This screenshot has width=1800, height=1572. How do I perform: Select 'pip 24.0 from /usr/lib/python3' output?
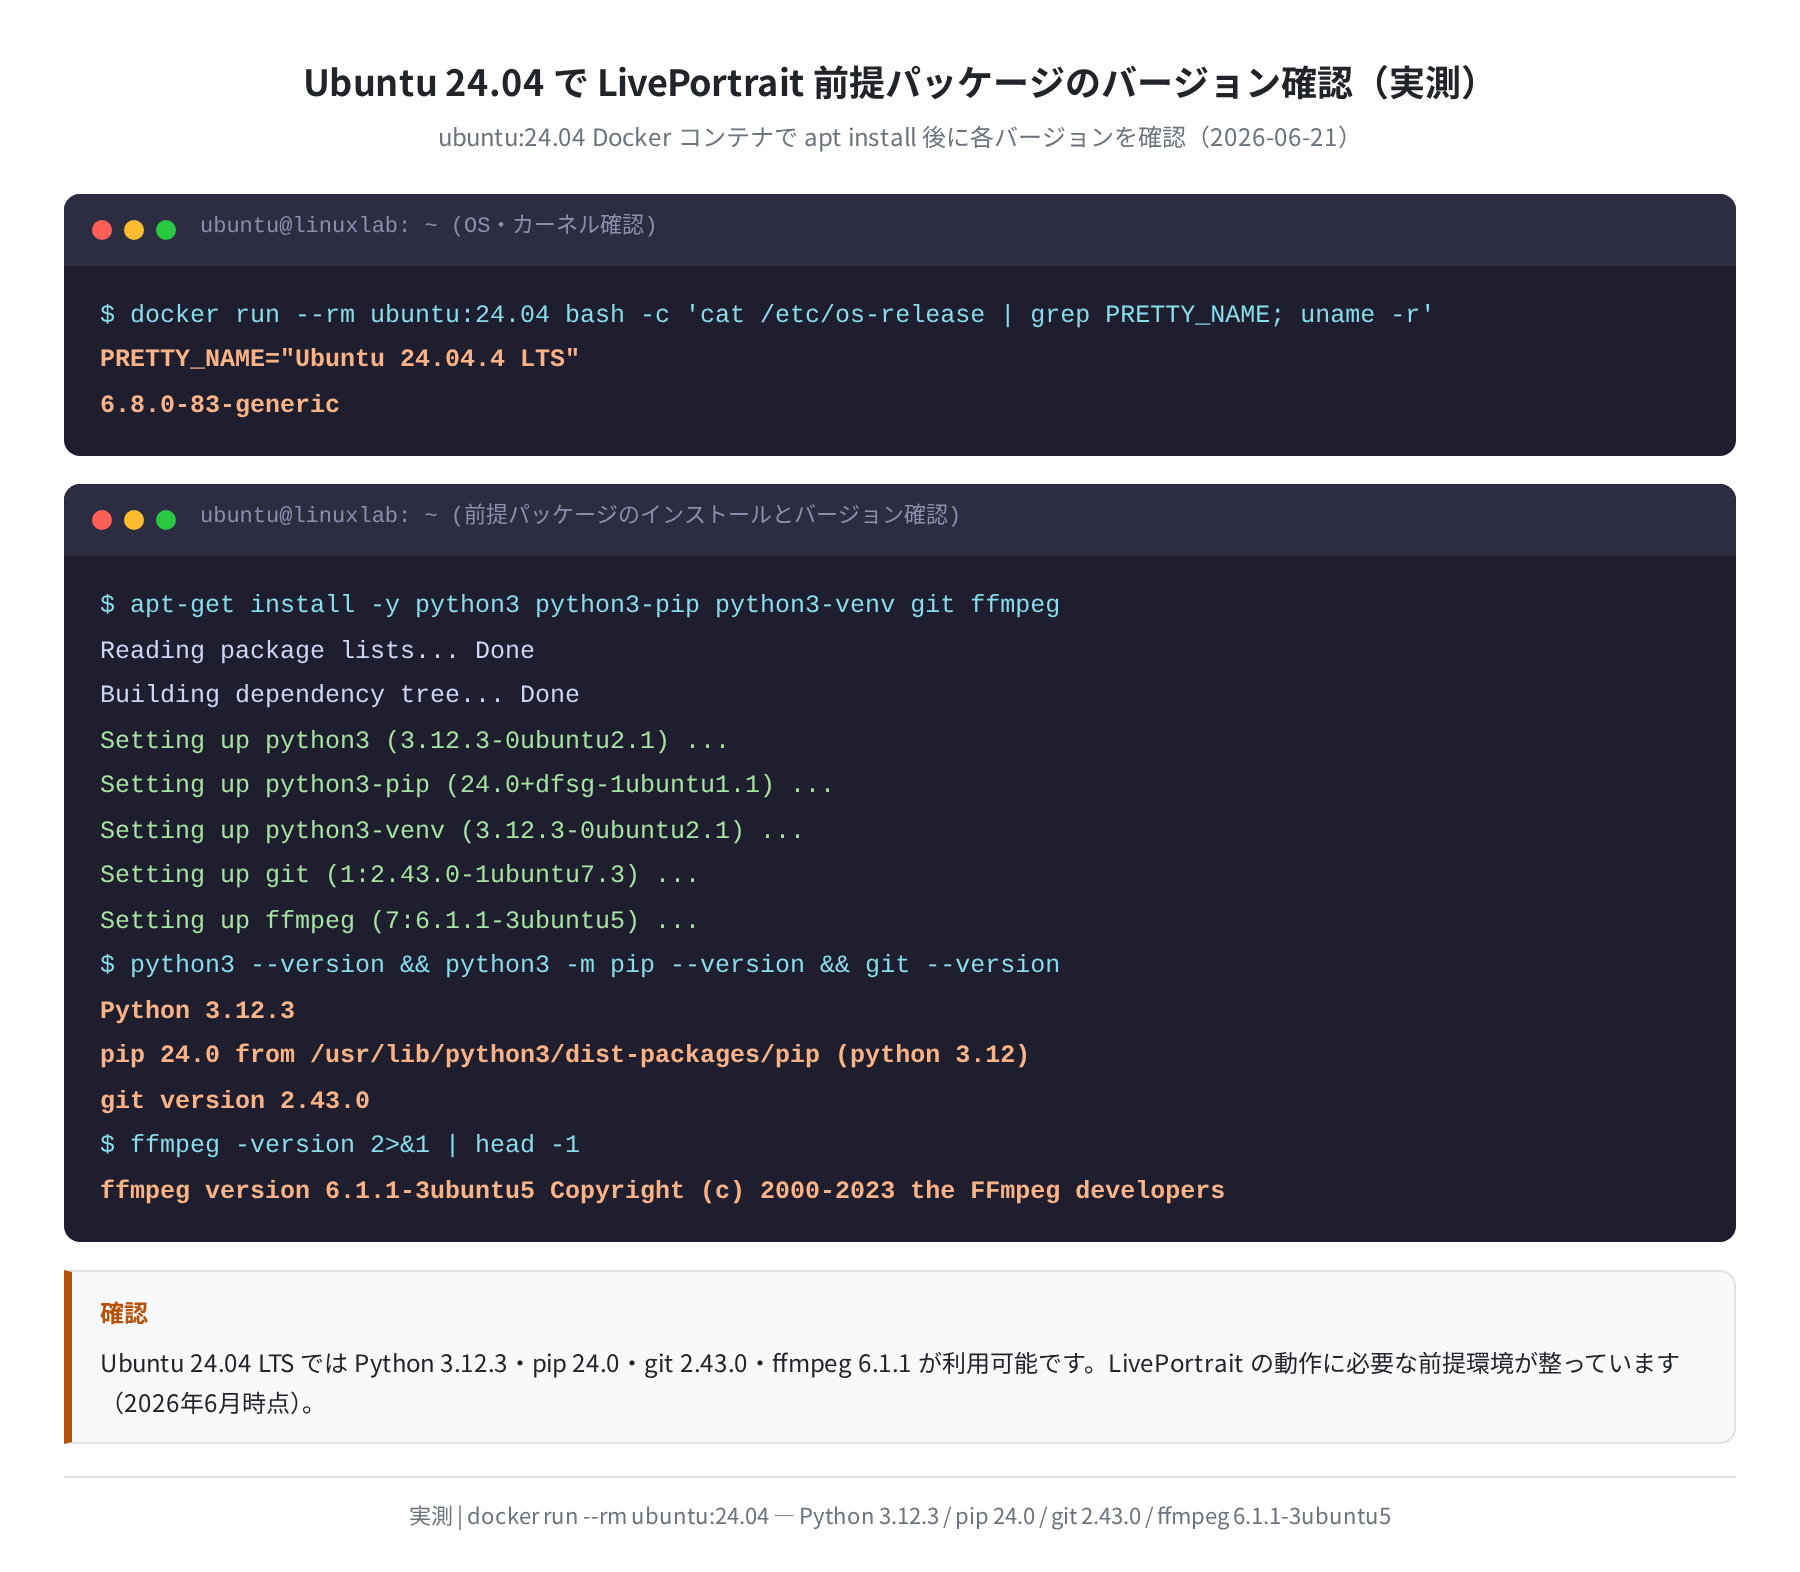tap(565, 1054)
